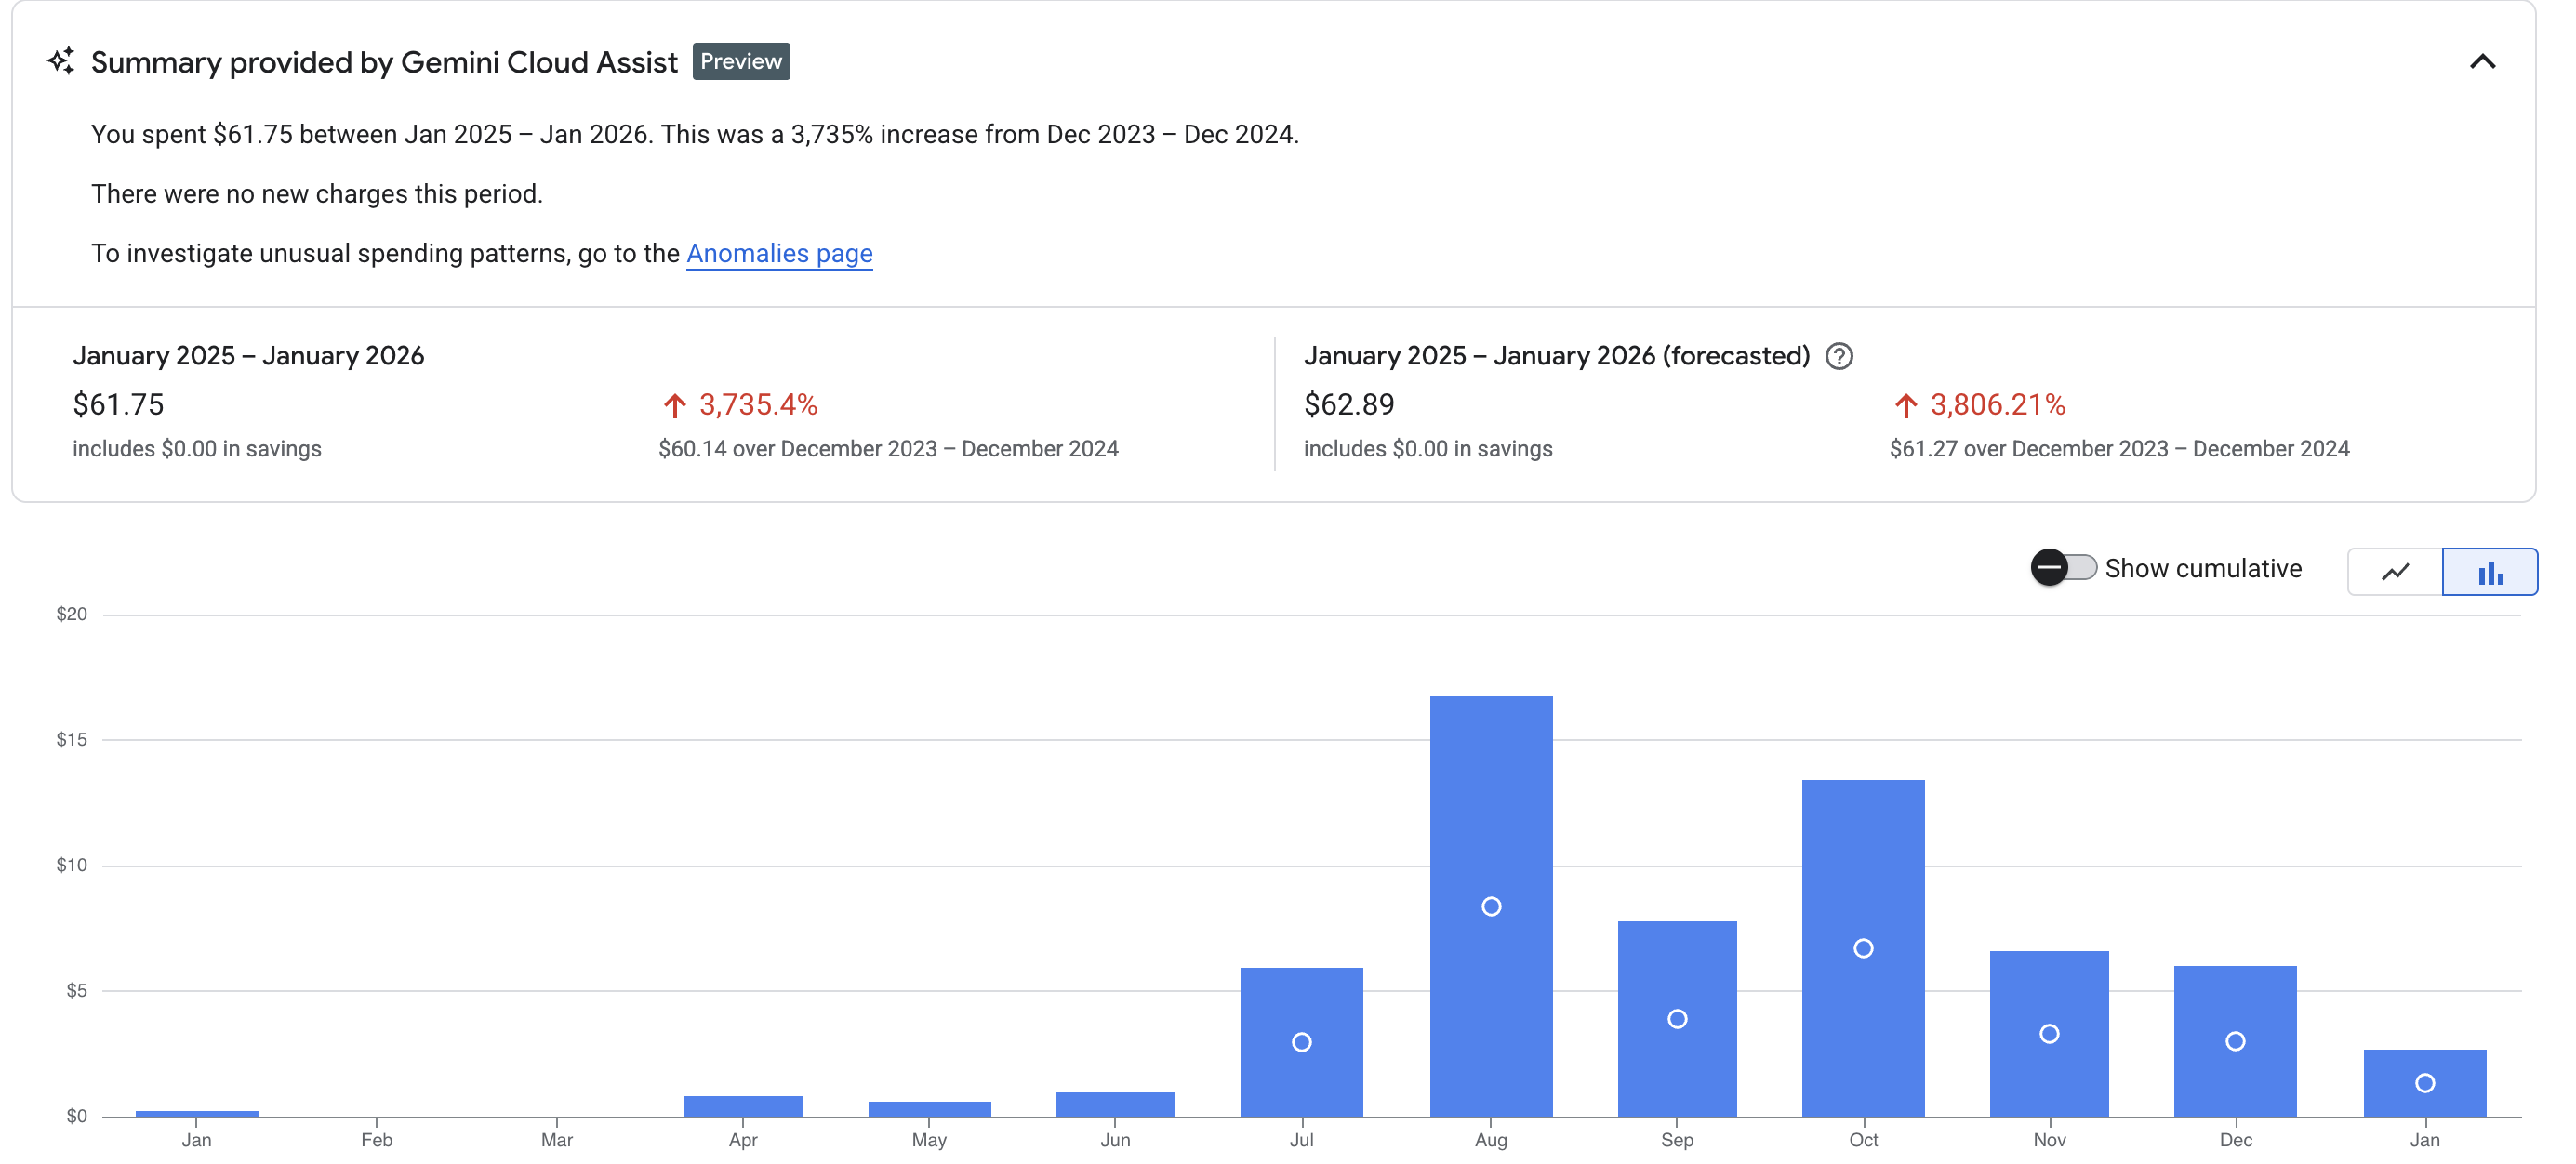This screenshot has width=2576, height=1164.
Task: Click the Gemini sparkle icon
Action: [61, 61]
